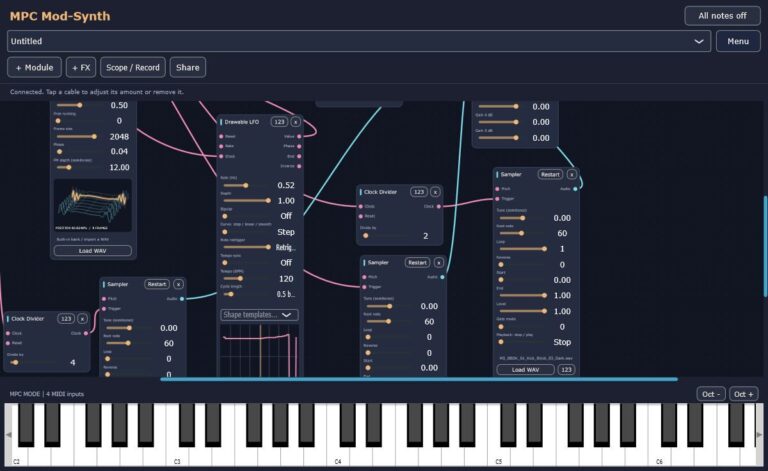
Task: Restart the Sampler beside divide-by-4 Clock Divider
Action: [157, 284]
